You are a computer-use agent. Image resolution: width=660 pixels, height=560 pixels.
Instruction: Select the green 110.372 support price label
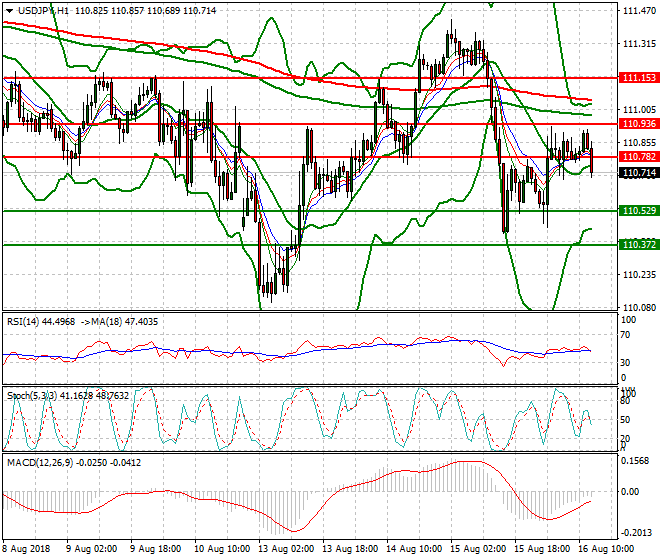pos(639,245)
